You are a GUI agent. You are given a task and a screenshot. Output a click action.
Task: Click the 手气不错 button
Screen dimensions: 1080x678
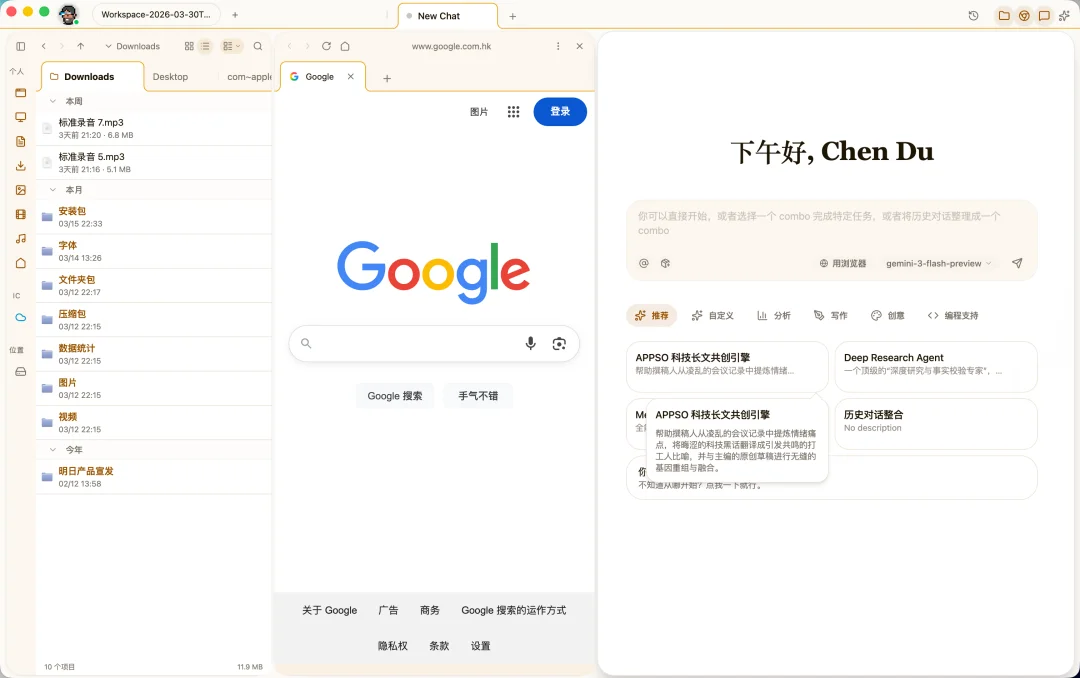coord(478,396)
